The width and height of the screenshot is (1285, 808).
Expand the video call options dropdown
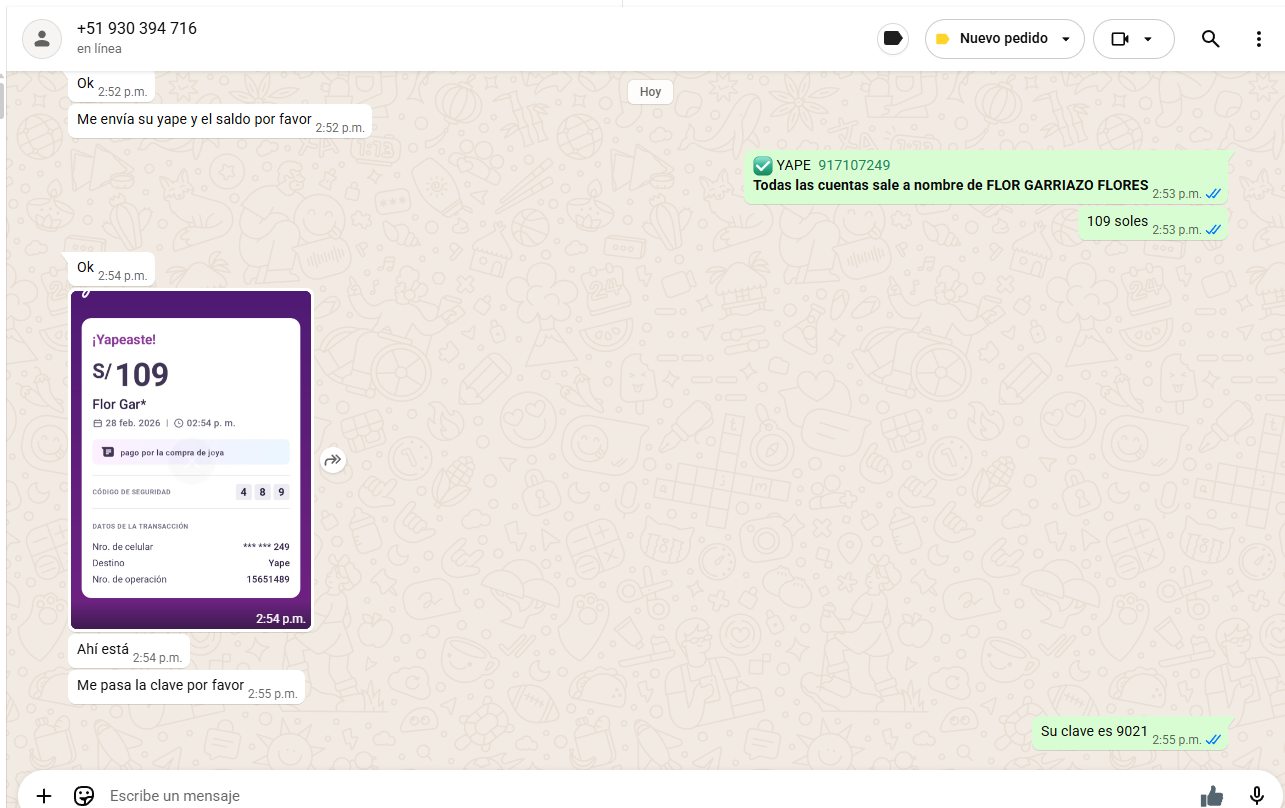1148,39
